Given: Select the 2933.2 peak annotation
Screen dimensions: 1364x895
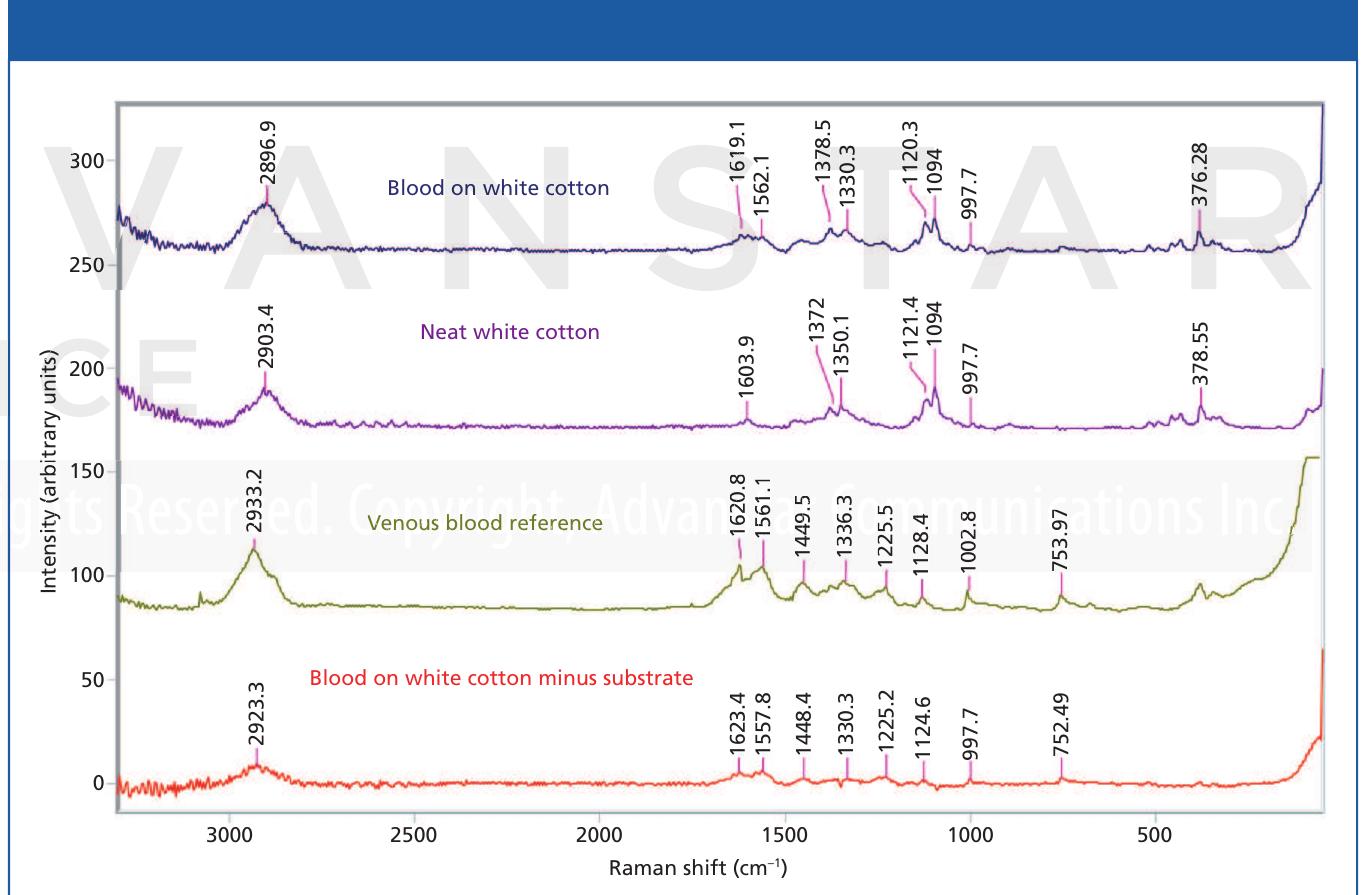Looking at the screenshot, I should coord(255,503).
